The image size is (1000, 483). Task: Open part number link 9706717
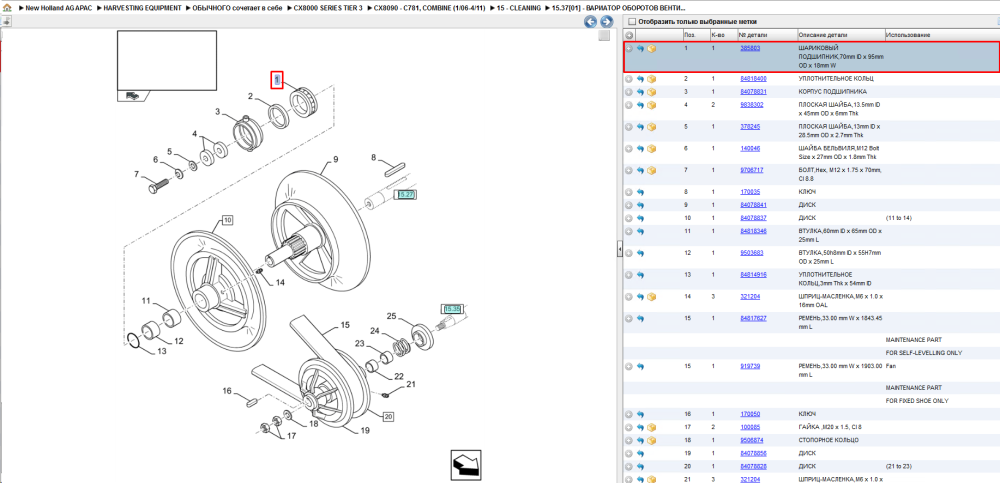751,170
